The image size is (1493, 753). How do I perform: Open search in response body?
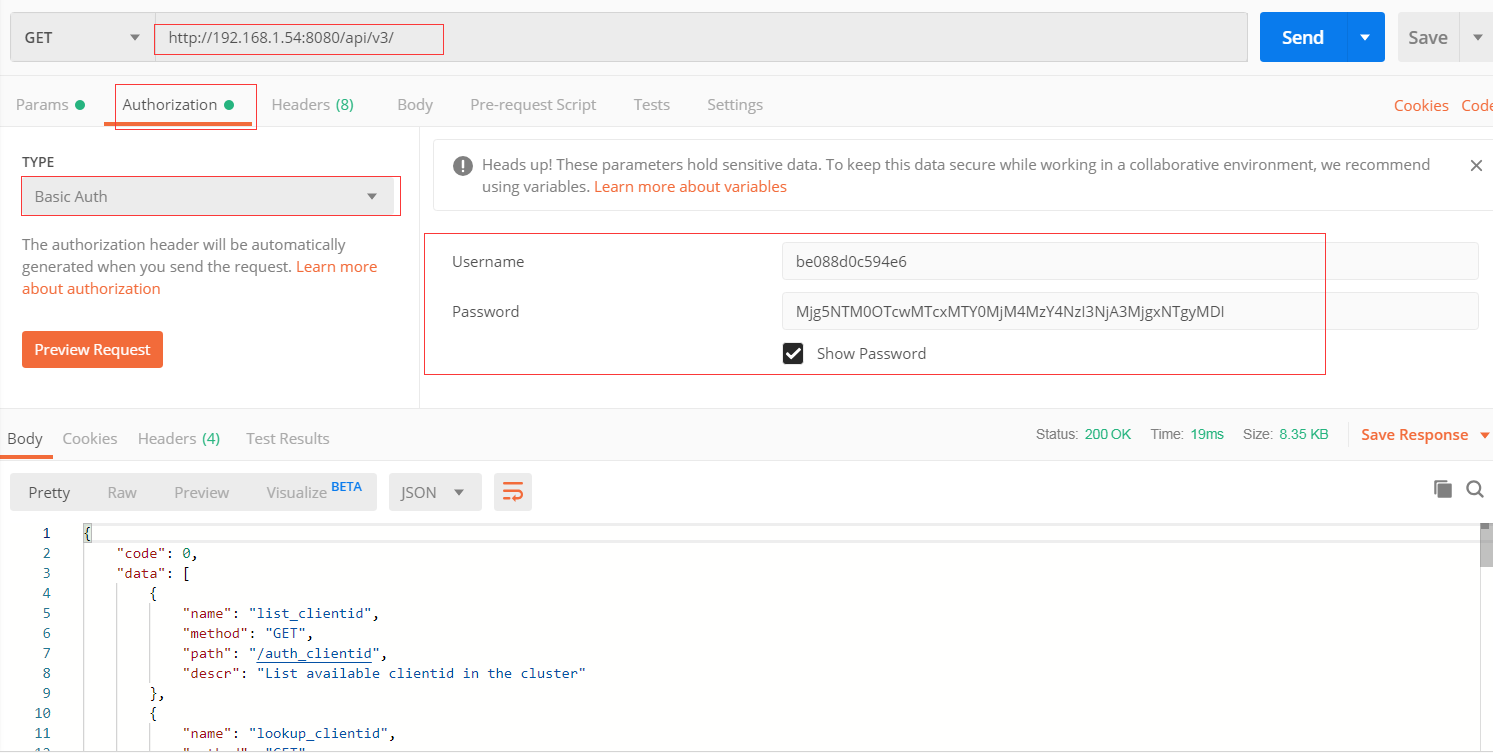(1474, 489)
